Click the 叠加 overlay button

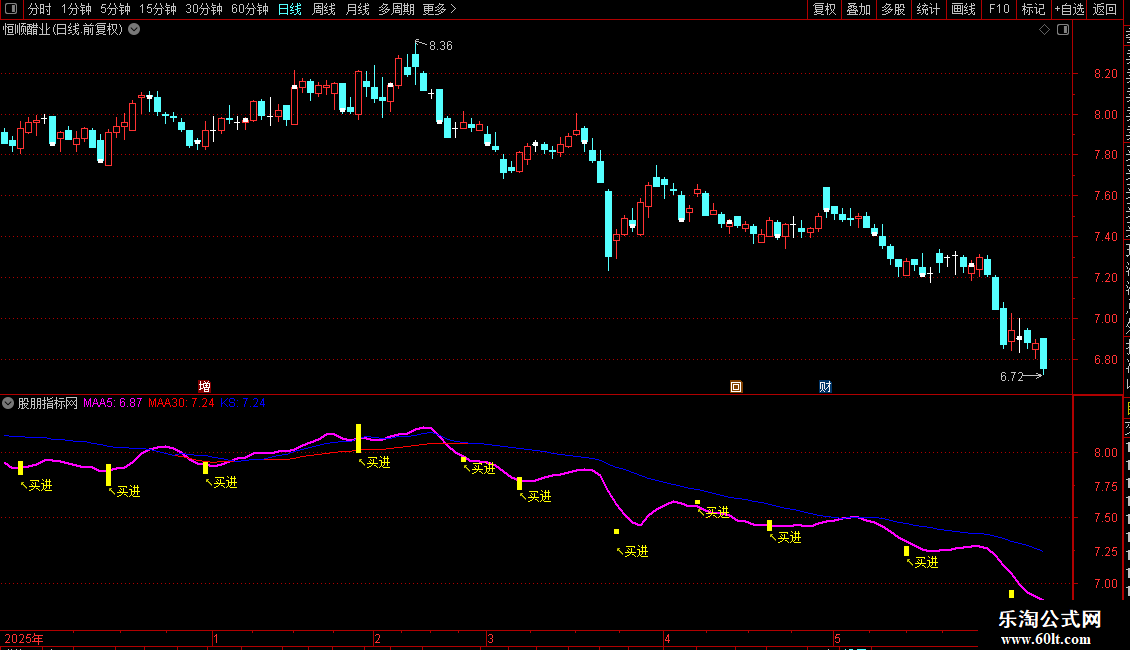point(859,9)
